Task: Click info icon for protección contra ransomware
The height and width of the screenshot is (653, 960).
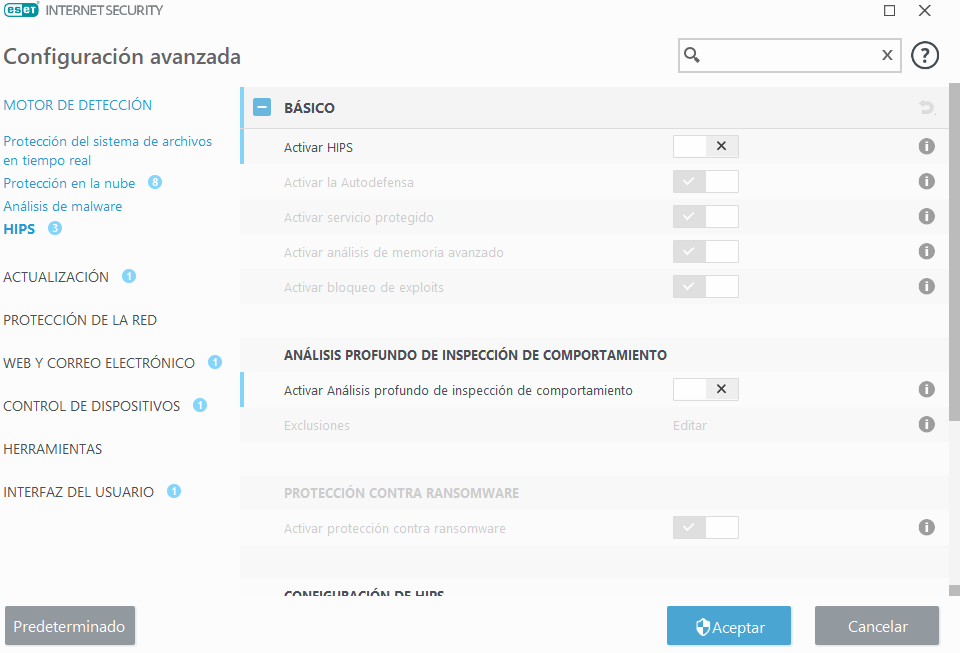Action: pyautogui.click(x=926, y=527)
